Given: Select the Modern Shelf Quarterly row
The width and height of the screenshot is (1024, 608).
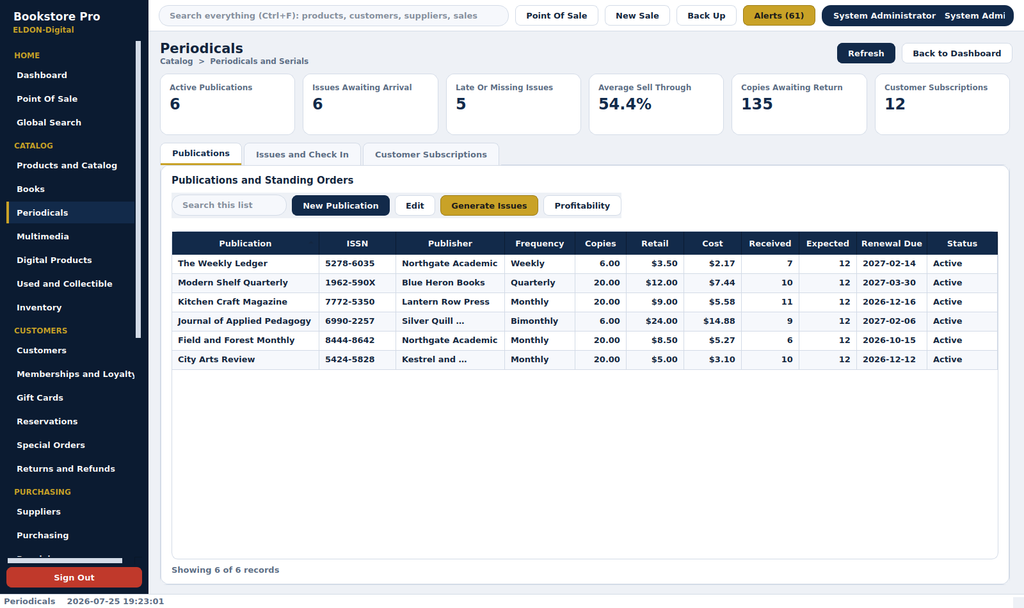Looking at the screenshot, I should pos(584,283).
